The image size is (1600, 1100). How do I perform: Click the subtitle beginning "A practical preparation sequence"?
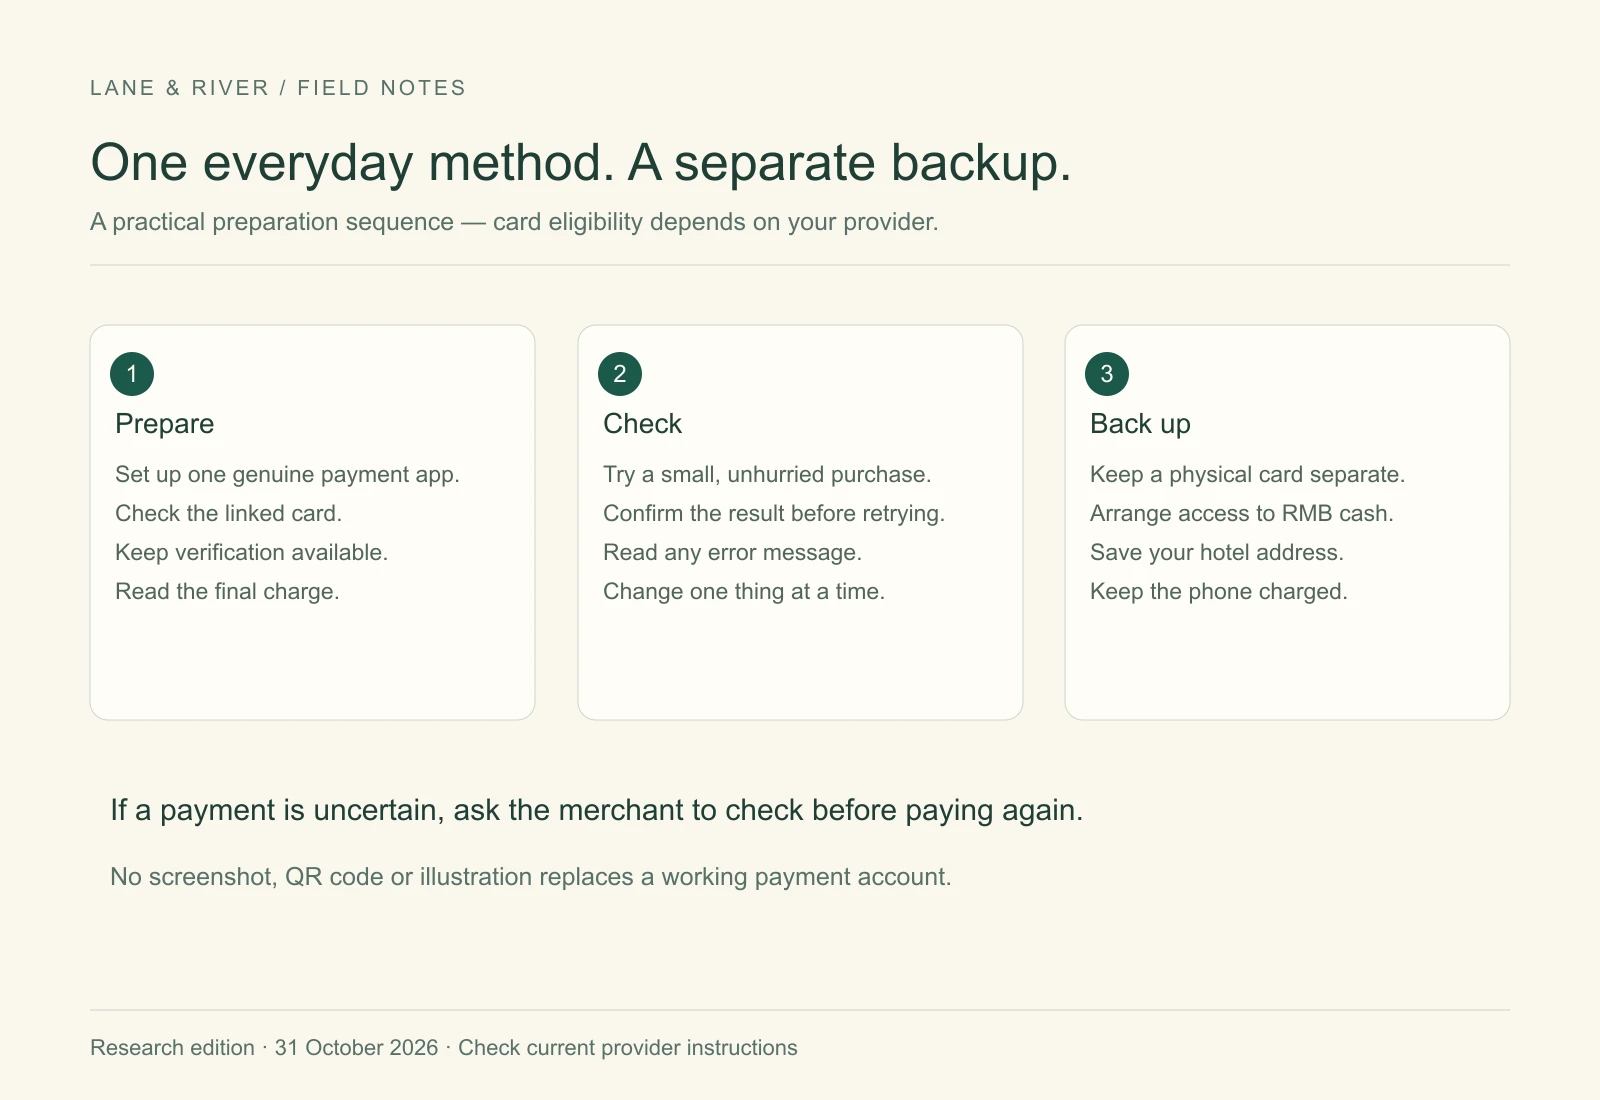[x=514, y=222]
